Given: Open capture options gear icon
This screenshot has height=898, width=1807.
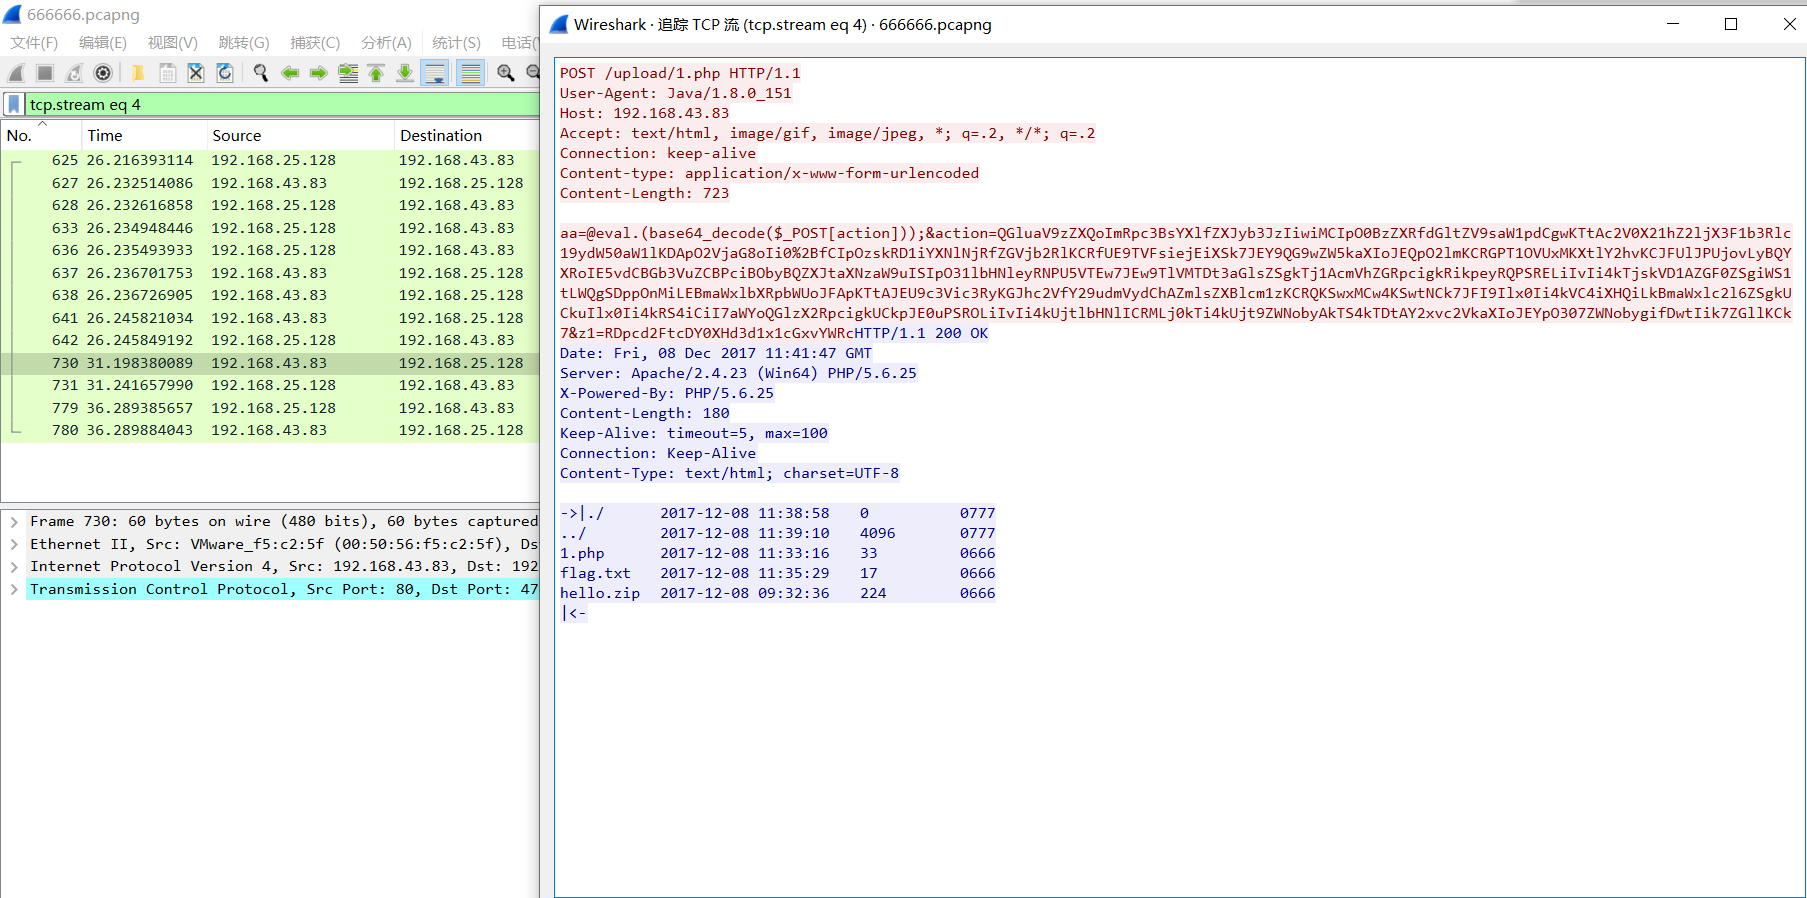Looking at the screenshot, I should (x=102, y=73).
